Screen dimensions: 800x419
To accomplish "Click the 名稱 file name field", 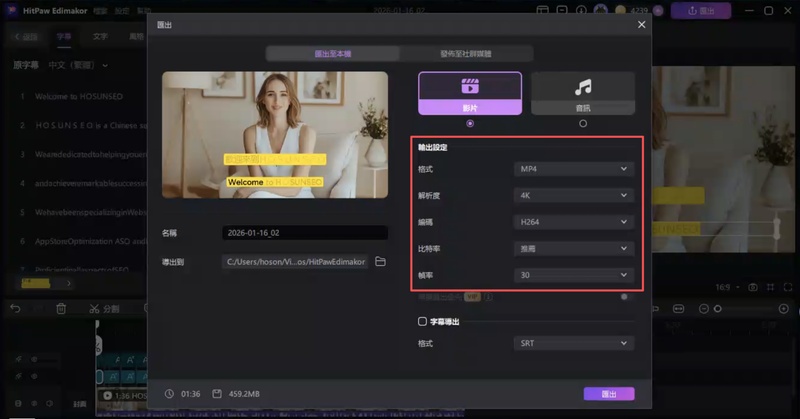I will coord(305,233).
